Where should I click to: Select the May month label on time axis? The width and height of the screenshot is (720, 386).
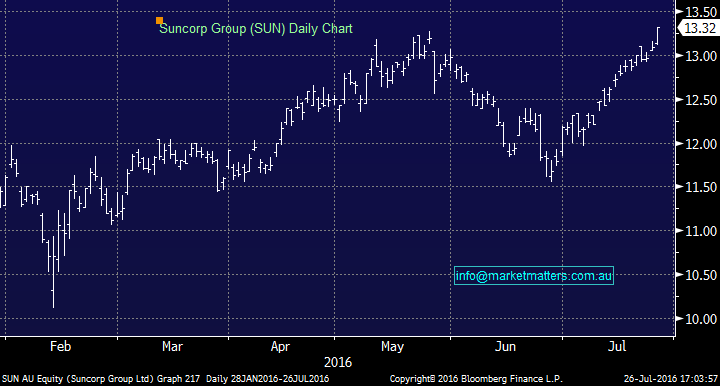click(392, 347)
